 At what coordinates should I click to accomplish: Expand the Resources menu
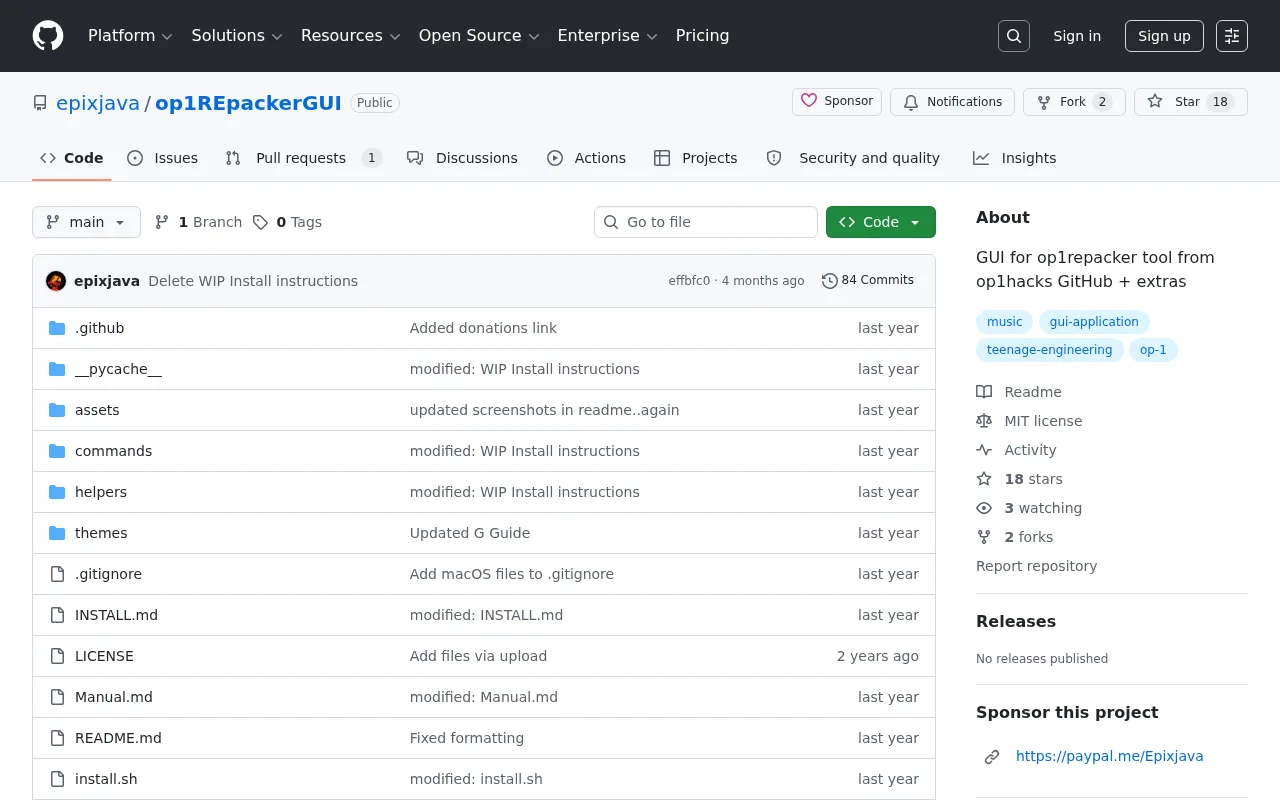[350, 36]
